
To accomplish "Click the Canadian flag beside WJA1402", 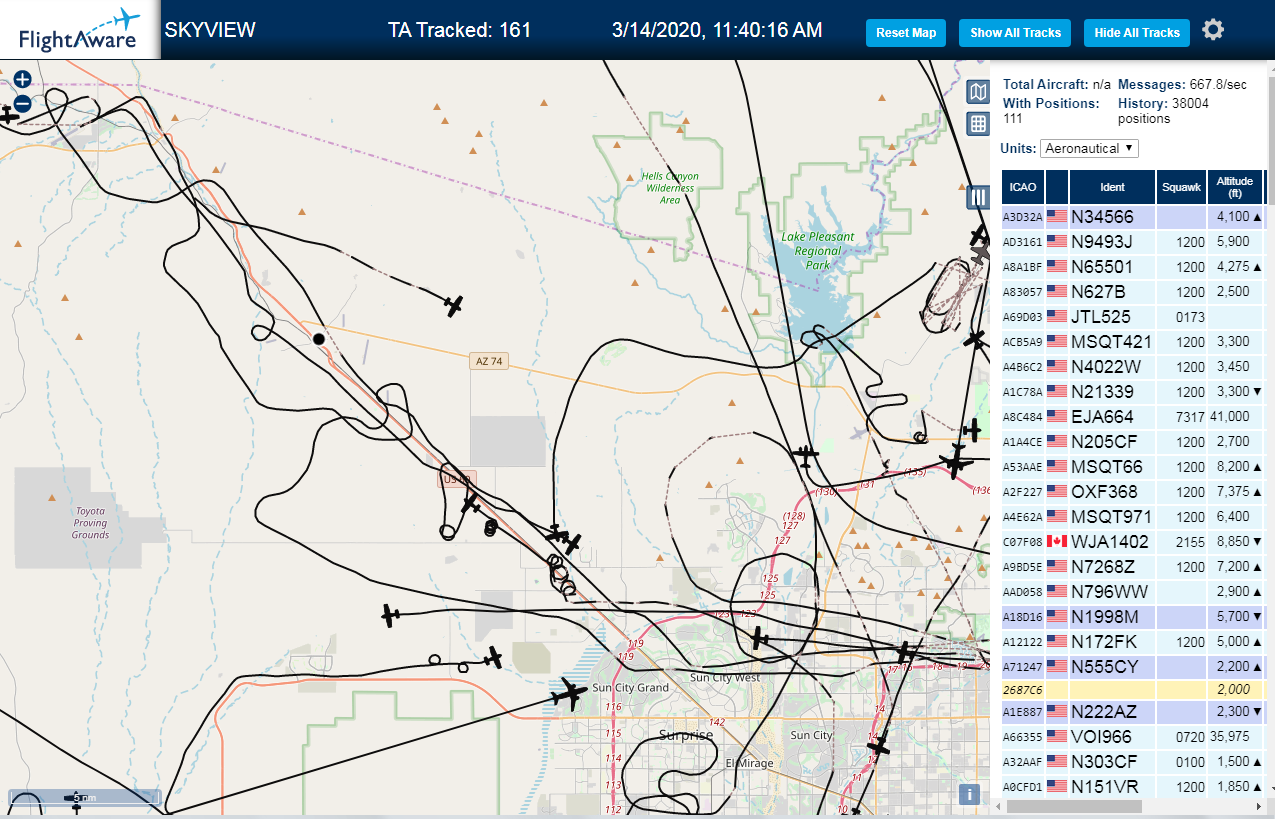I will pos(1057,541).
